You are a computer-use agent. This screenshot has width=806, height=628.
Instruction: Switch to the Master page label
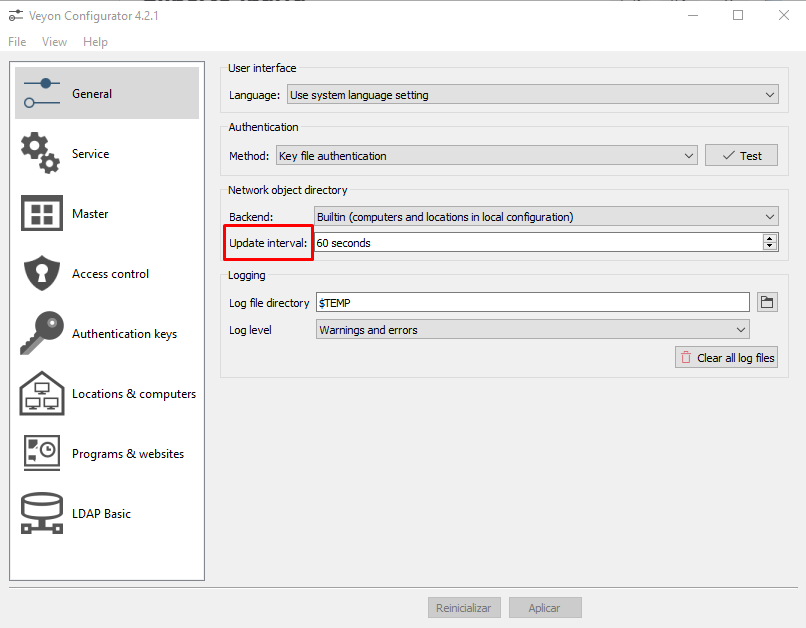90,214
